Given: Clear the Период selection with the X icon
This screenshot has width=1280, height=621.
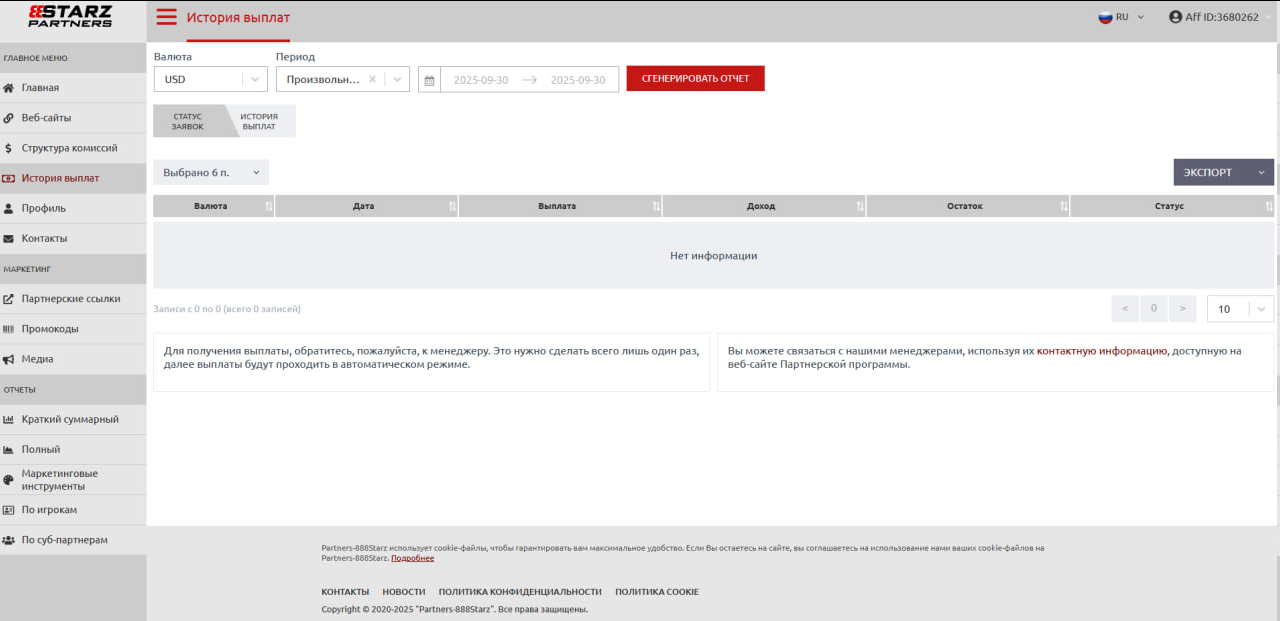Looking at the screenshot, I should 372,80.
